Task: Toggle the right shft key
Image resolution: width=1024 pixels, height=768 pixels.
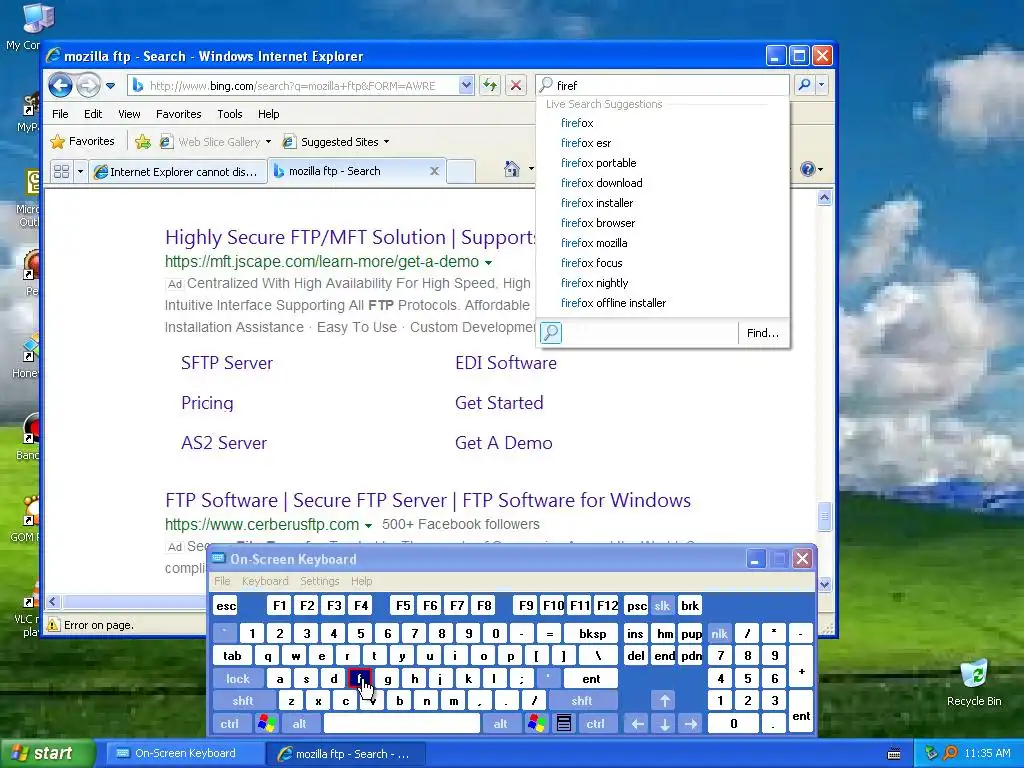Action: (x=582, y=701)
